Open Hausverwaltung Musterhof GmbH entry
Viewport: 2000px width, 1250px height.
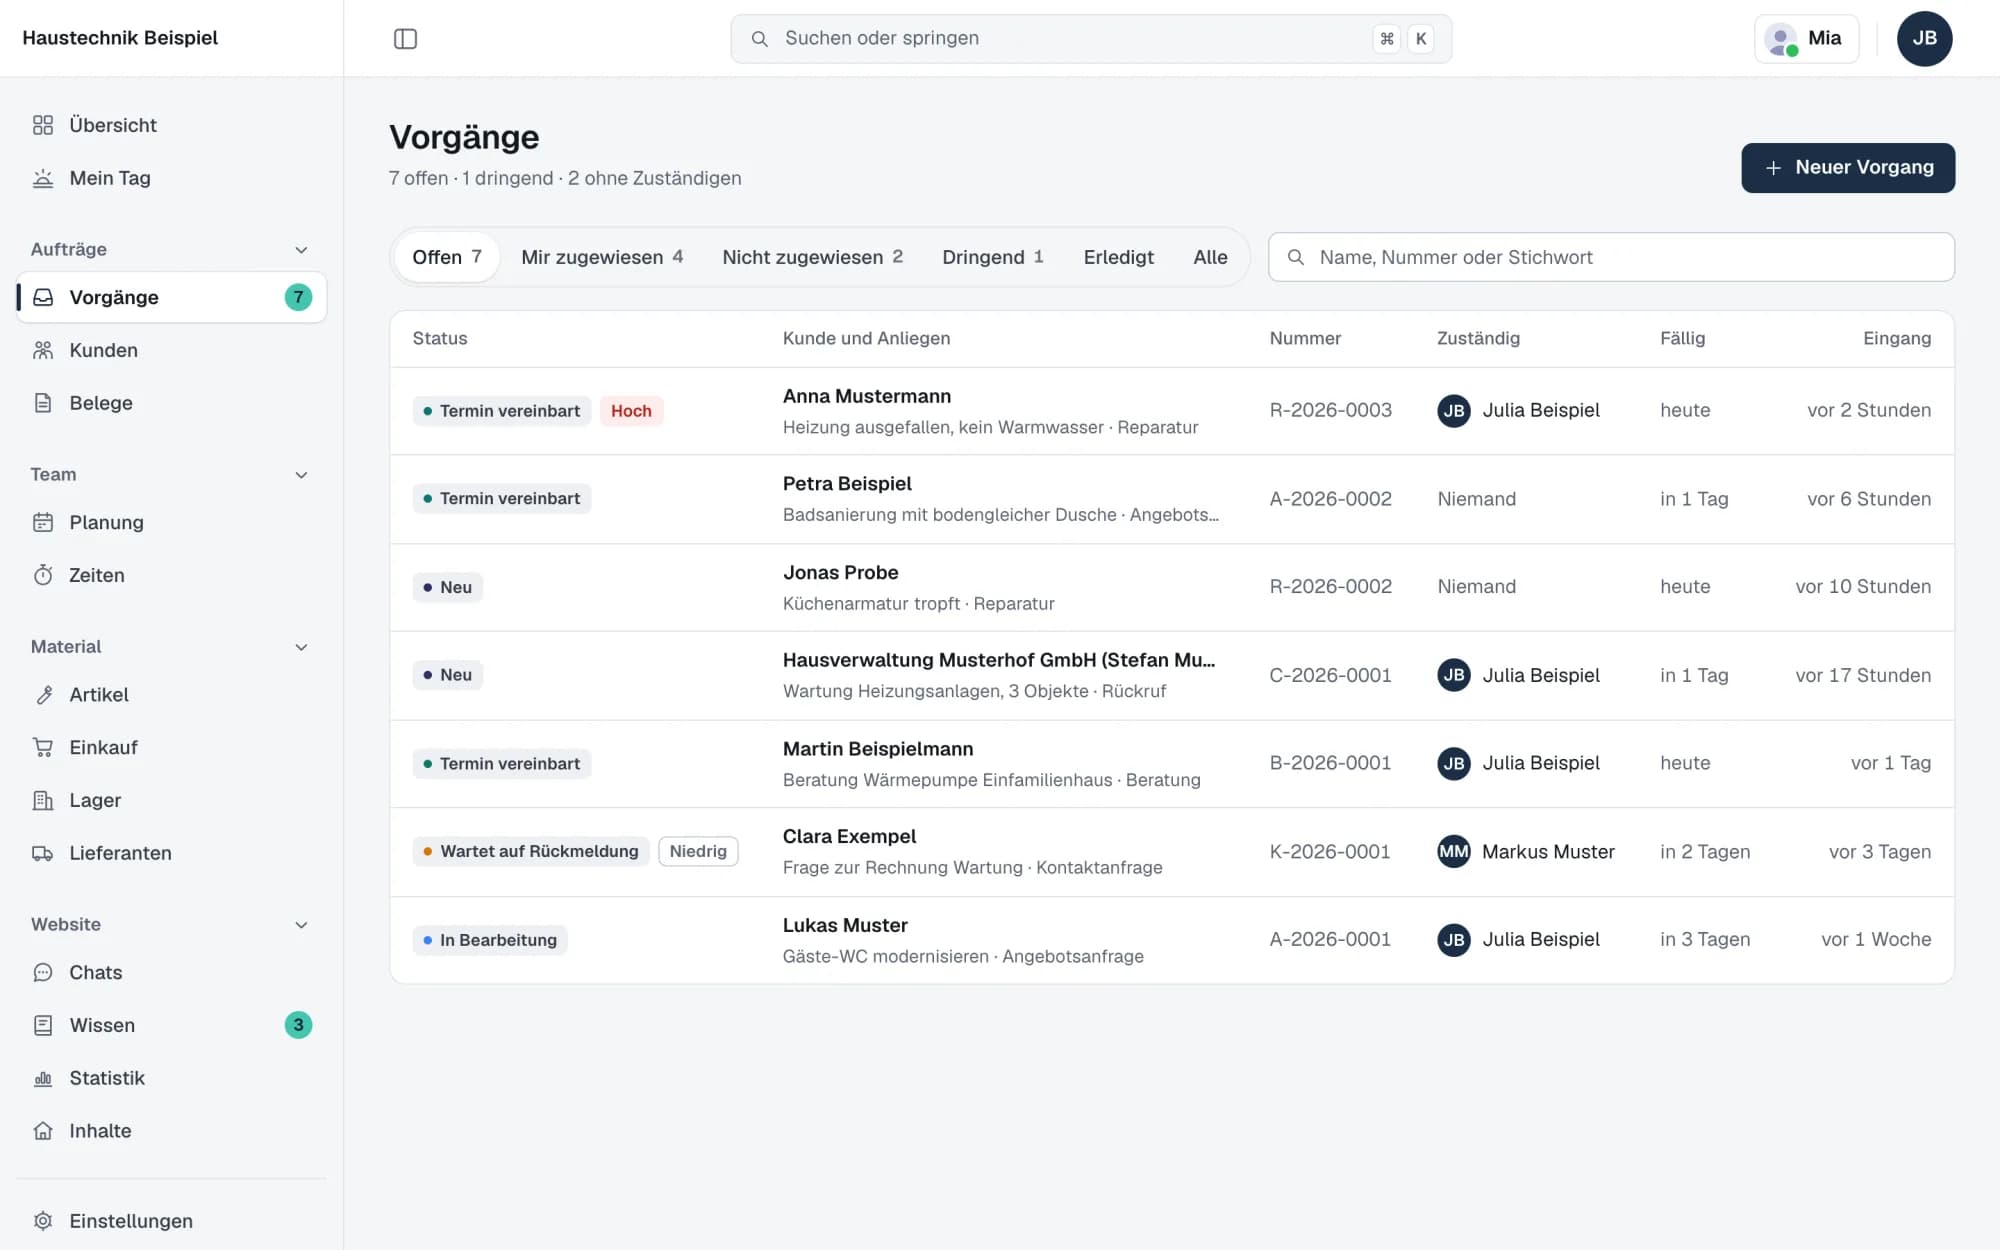click(1172, 675)
